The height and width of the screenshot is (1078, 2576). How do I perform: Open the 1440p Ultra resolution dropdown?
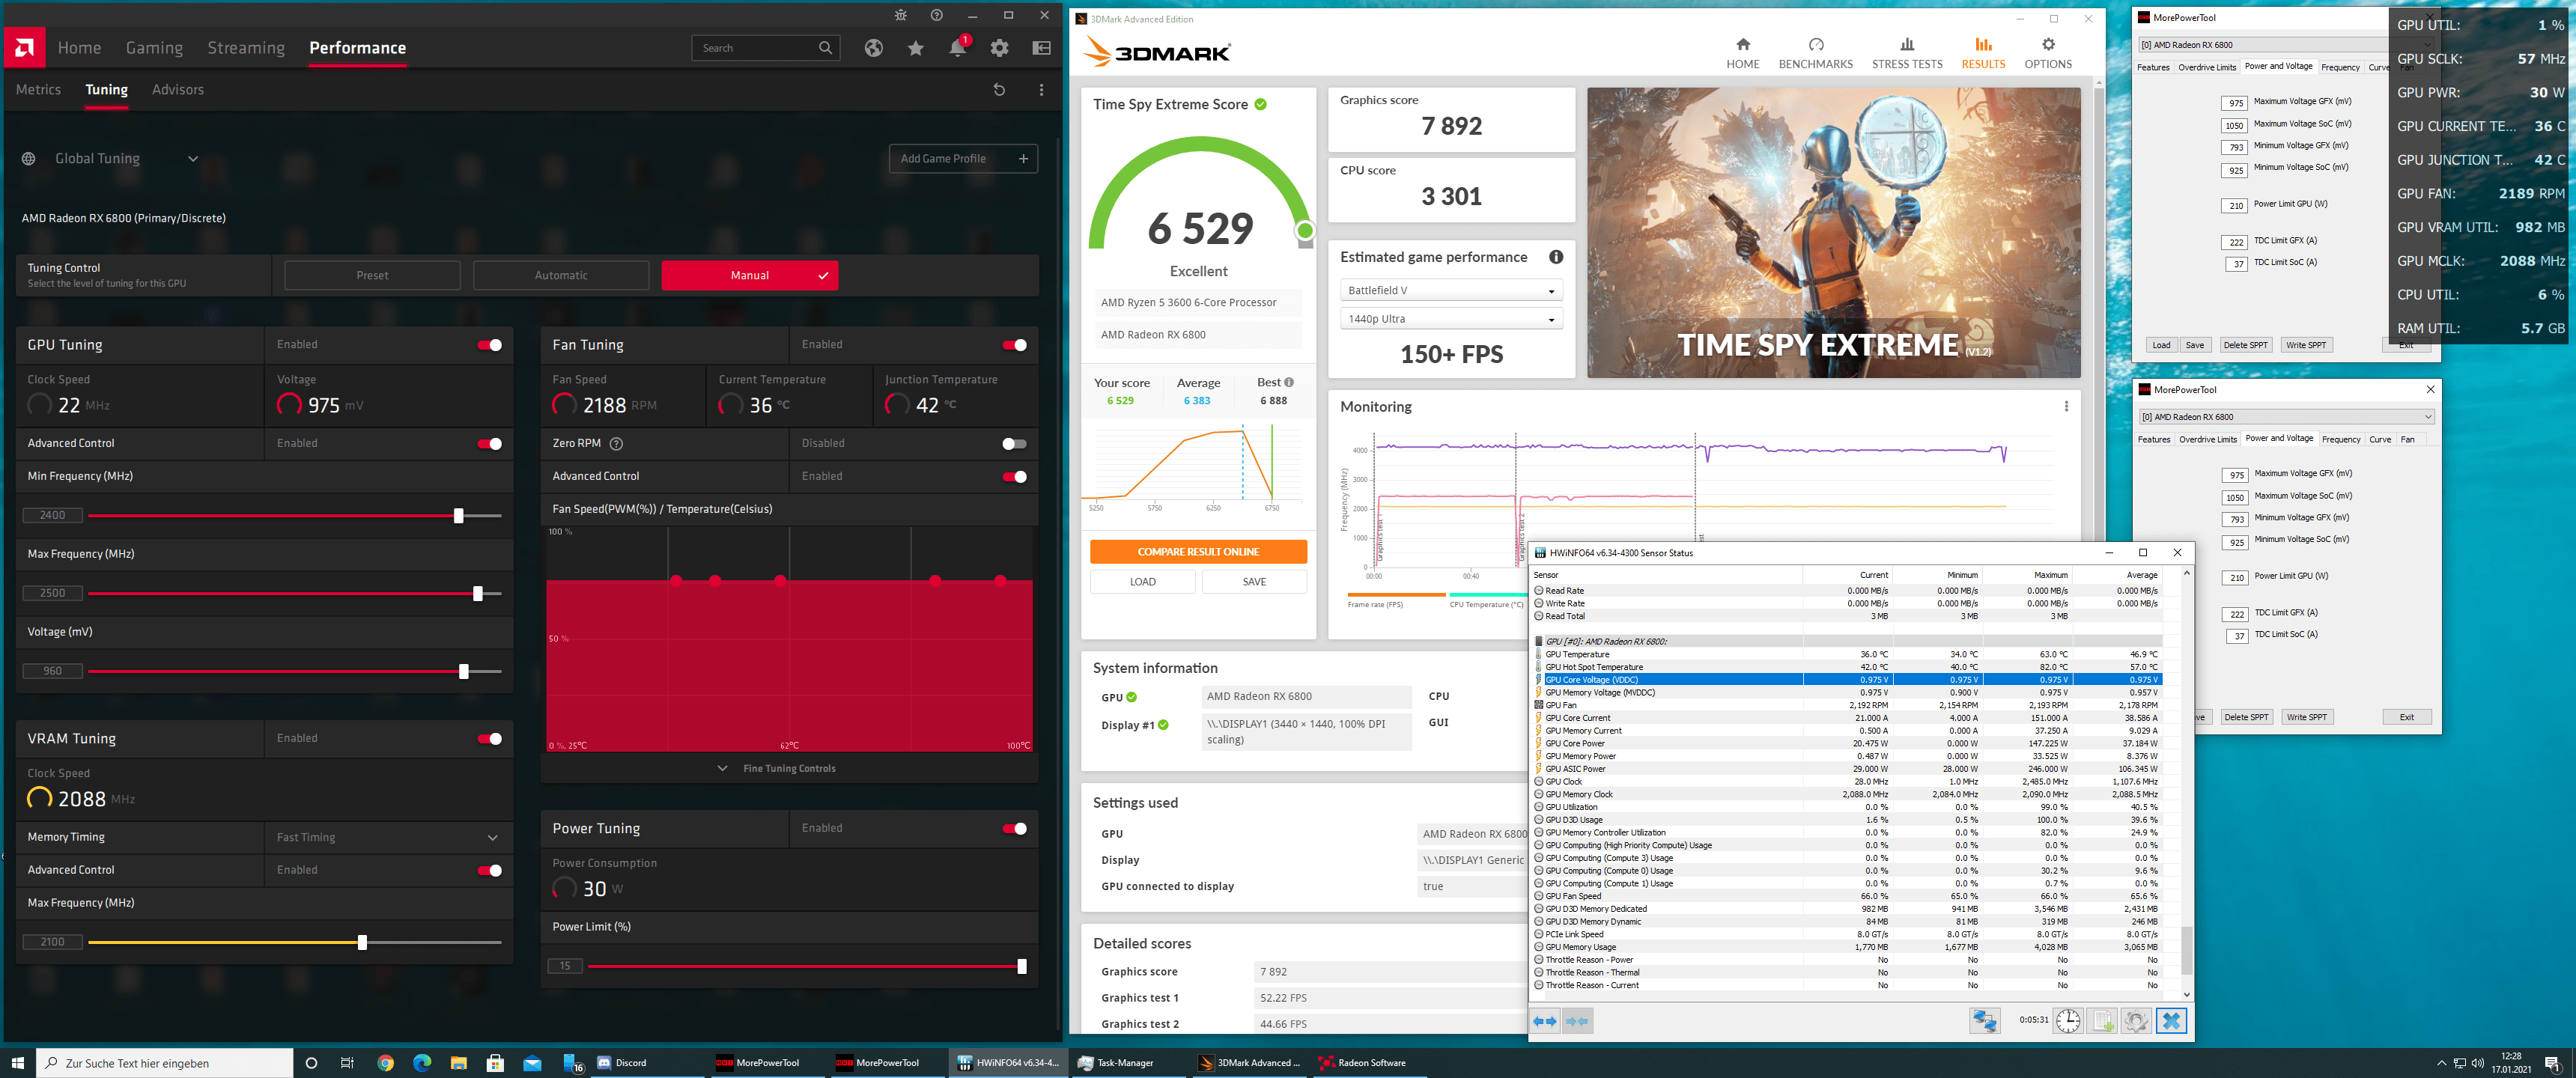pyautogui.click(x=1451, y=319)
